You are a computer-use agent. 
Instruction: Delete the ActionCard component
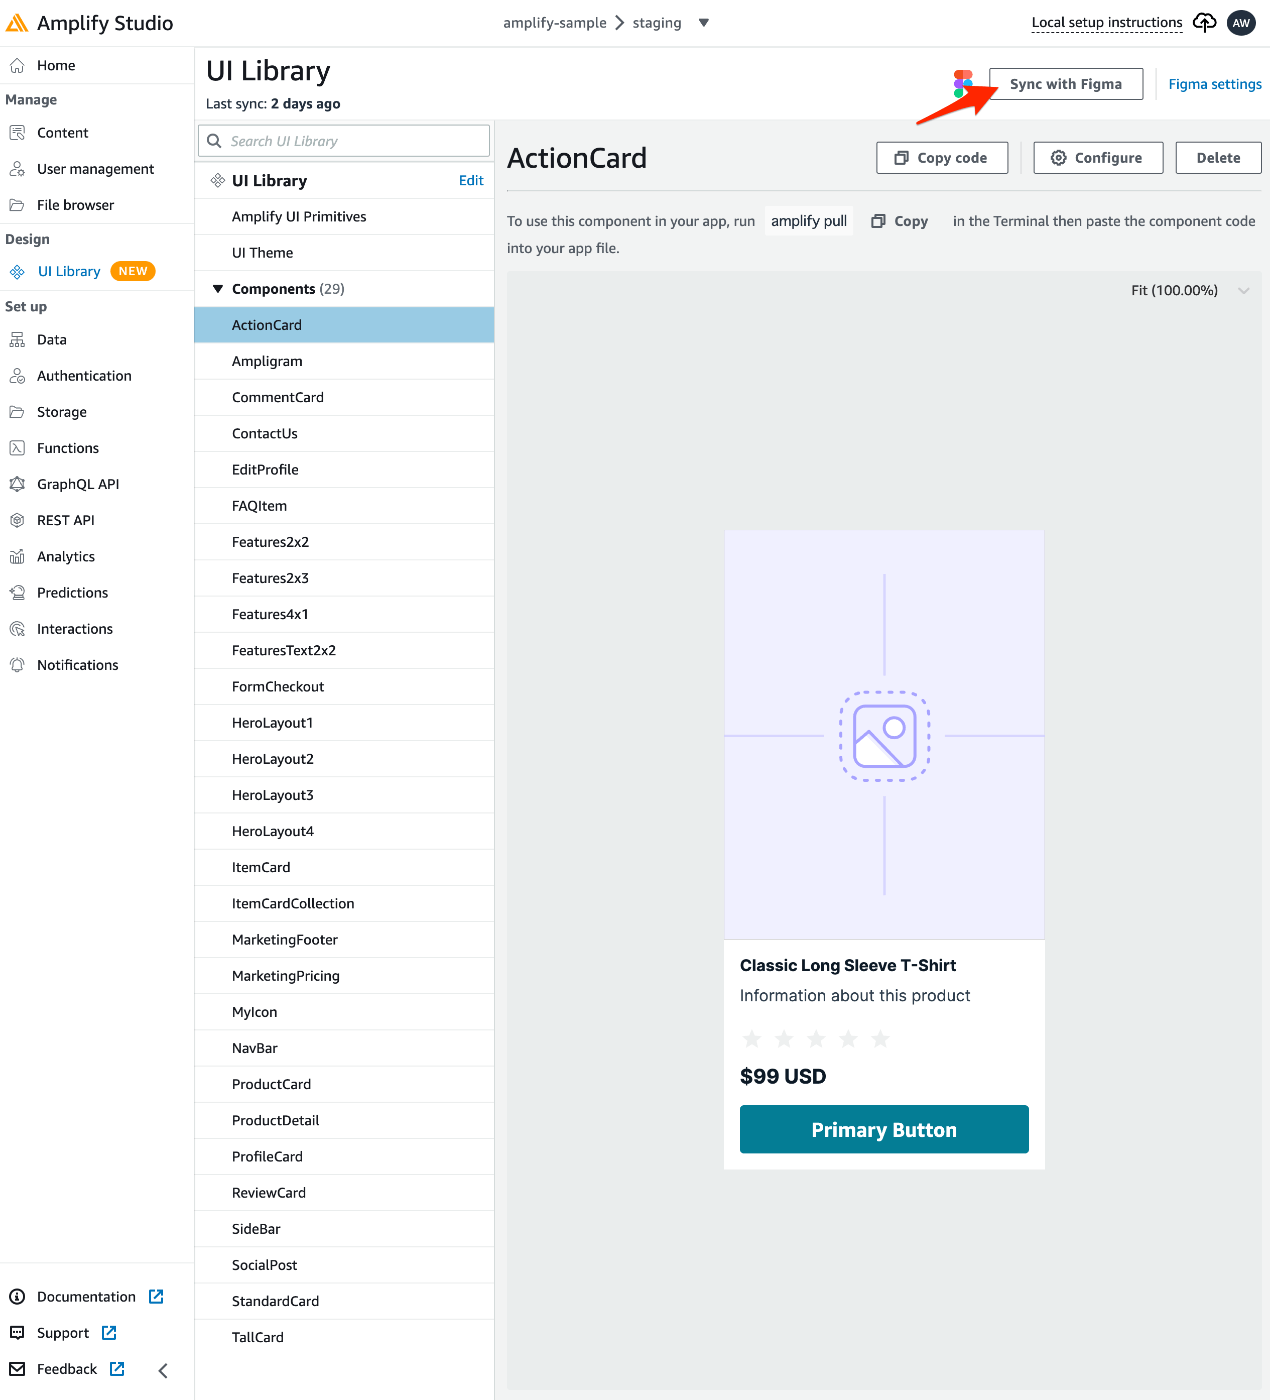click(x=1218, y=158)
